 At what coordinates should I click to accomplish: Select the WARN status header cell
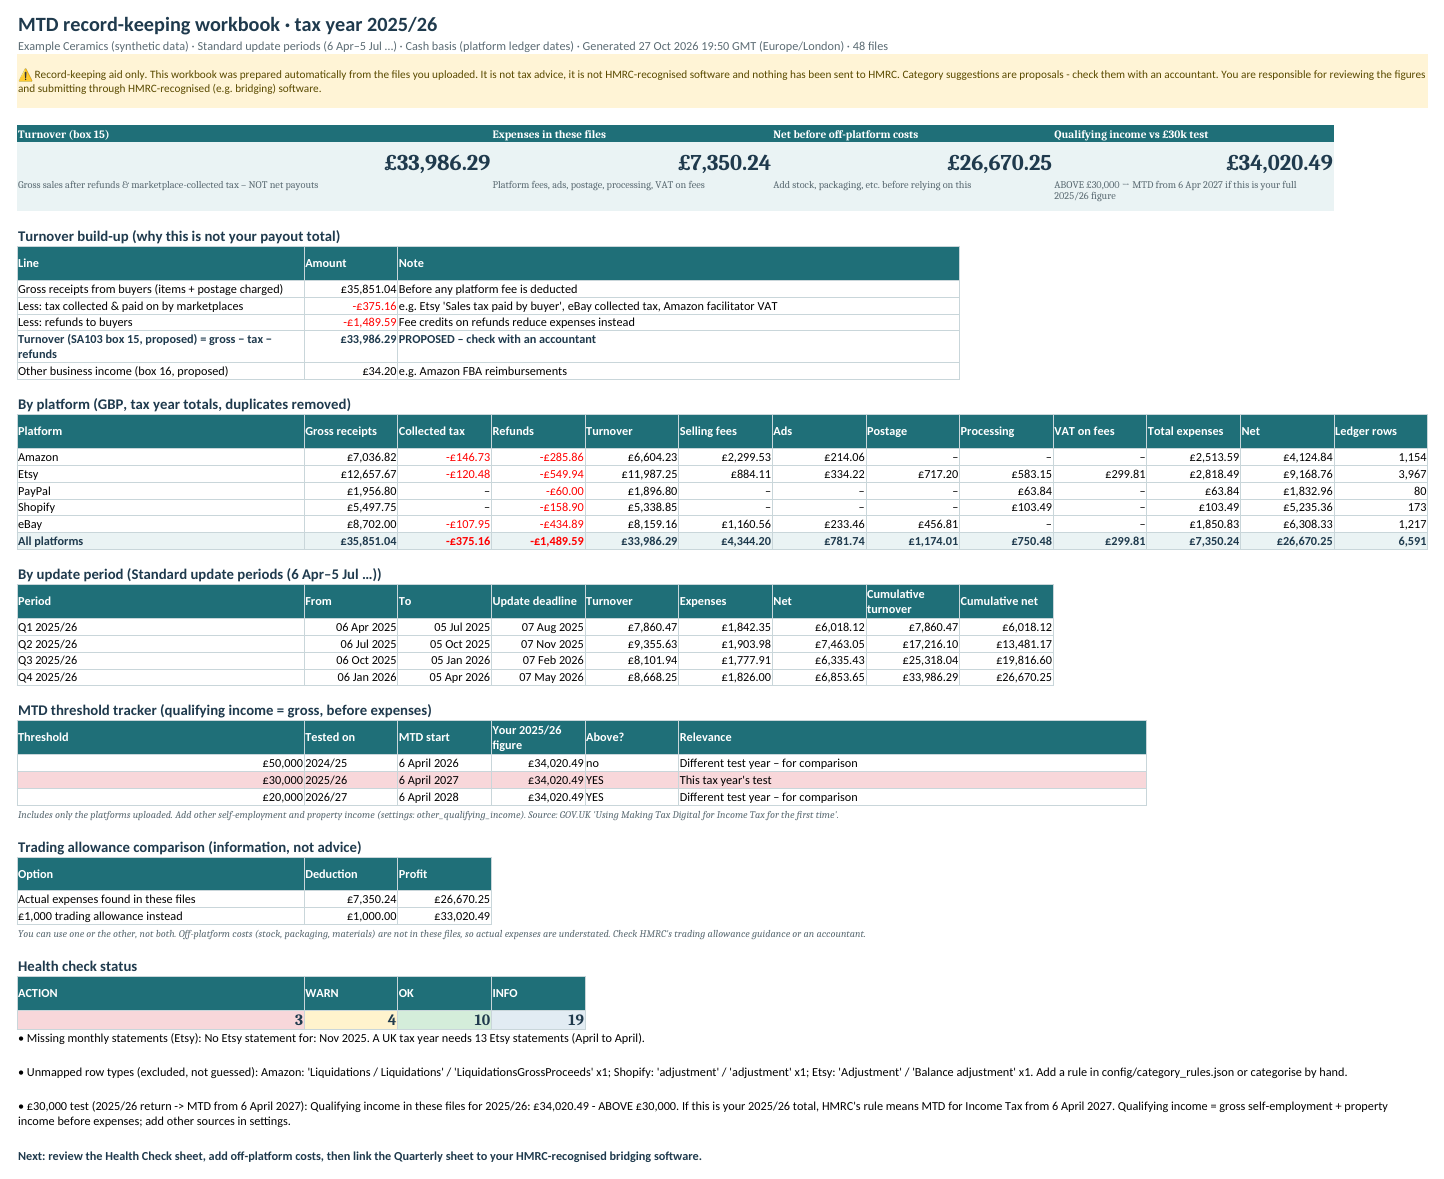(351, 993)
